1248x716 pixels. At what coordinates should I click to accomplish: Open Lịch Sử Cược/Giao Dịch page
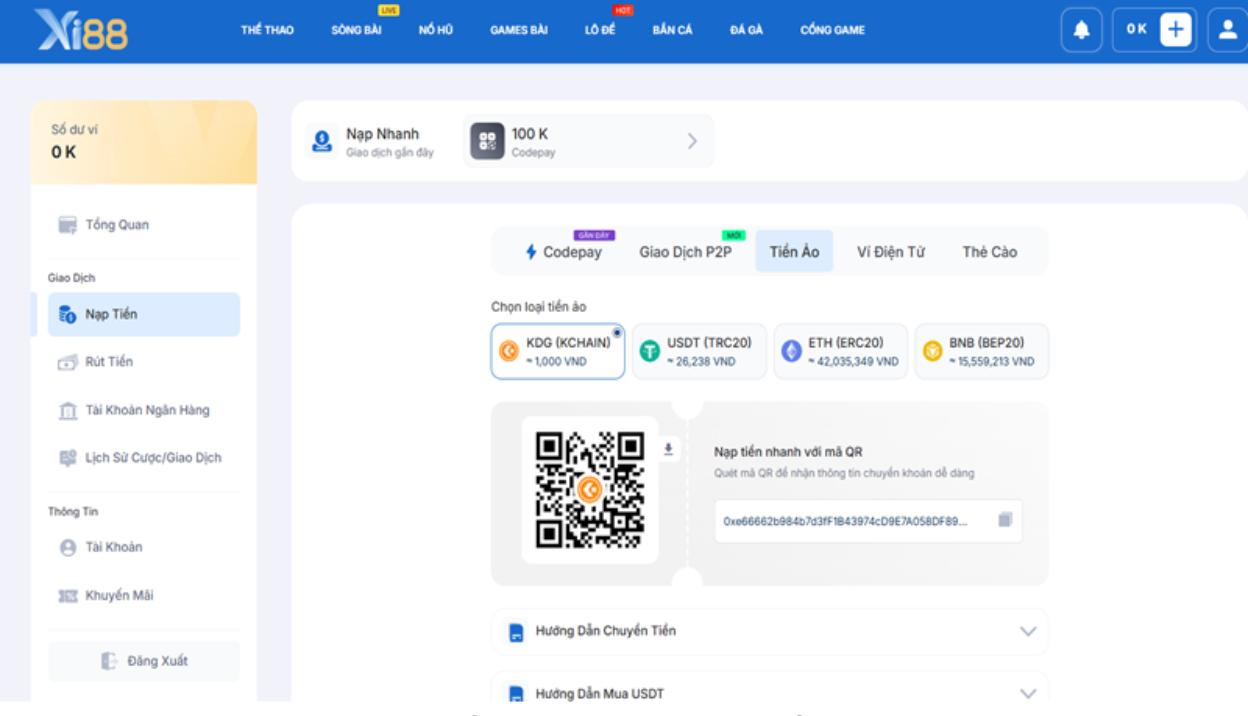pos(144,458)
